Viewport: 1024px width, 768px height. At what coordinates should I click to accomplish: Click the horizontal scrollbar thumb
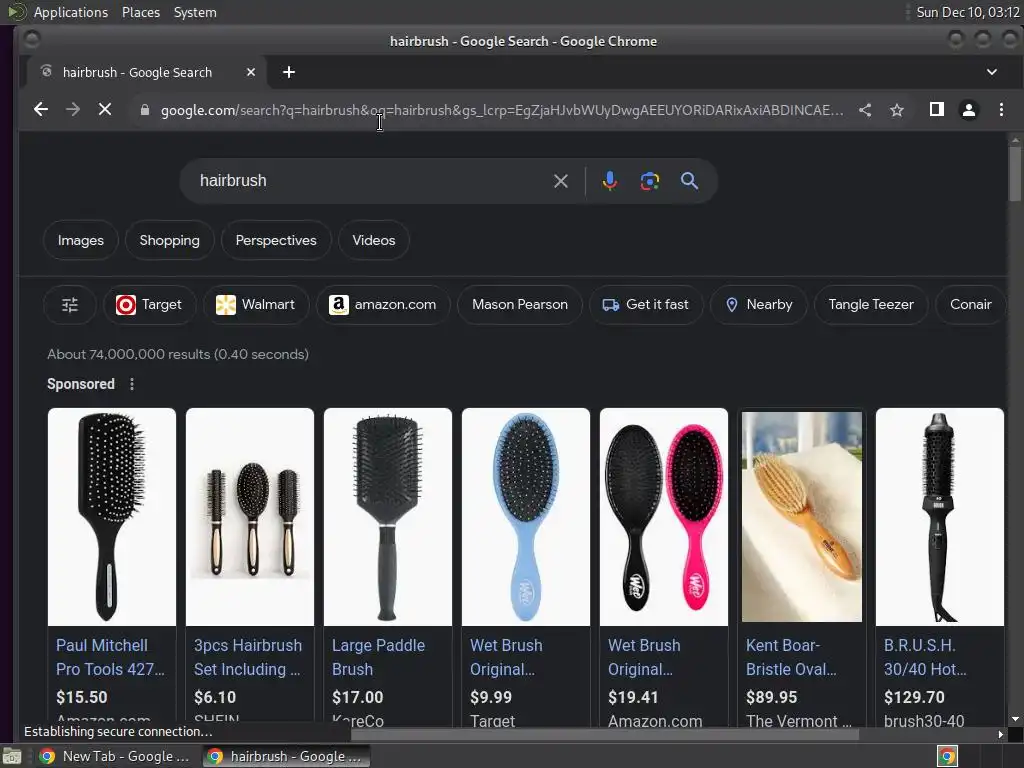pos(605,734)
